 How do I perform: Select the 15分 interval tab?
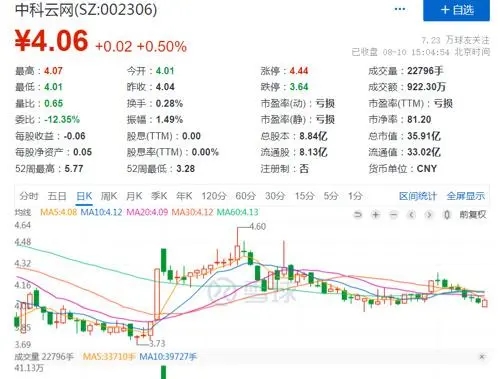coord(305,196)
